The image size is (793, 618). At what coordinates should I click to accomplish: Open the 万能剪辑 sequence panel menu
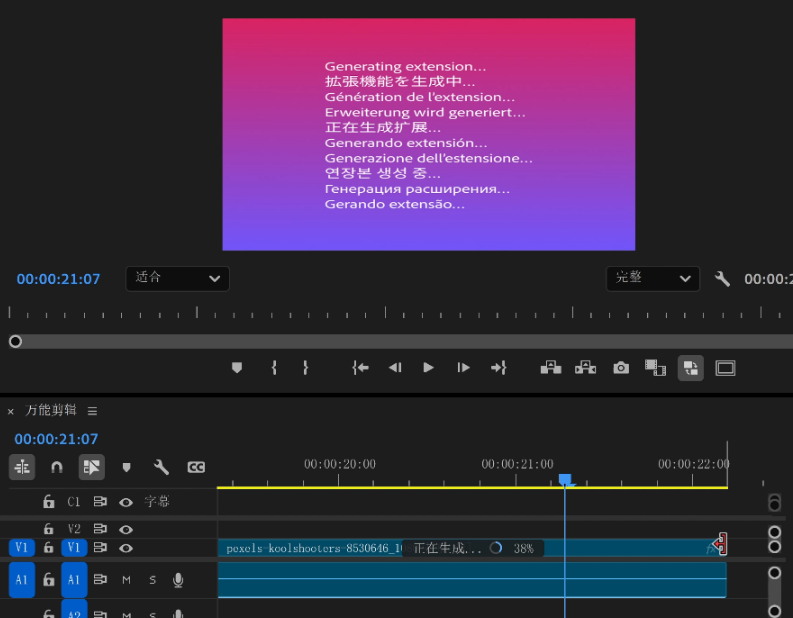pyautogui.click(x=92, y=411)
